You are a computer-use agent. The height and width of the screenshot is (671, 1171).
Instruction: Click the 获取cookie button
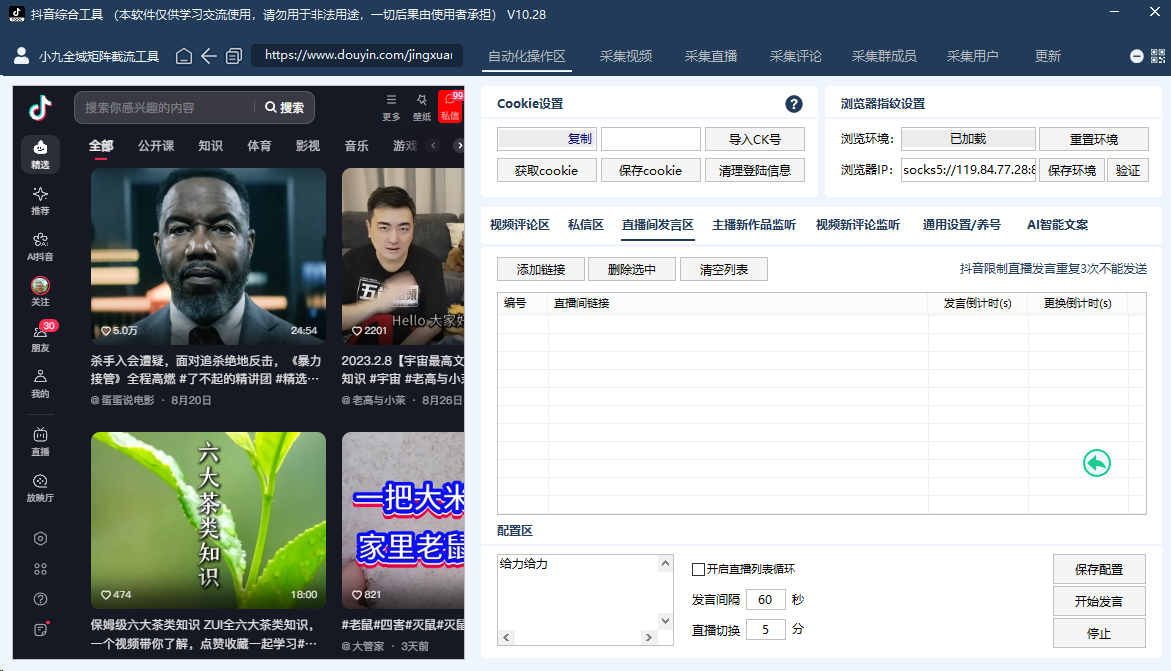tap(546, 170)
